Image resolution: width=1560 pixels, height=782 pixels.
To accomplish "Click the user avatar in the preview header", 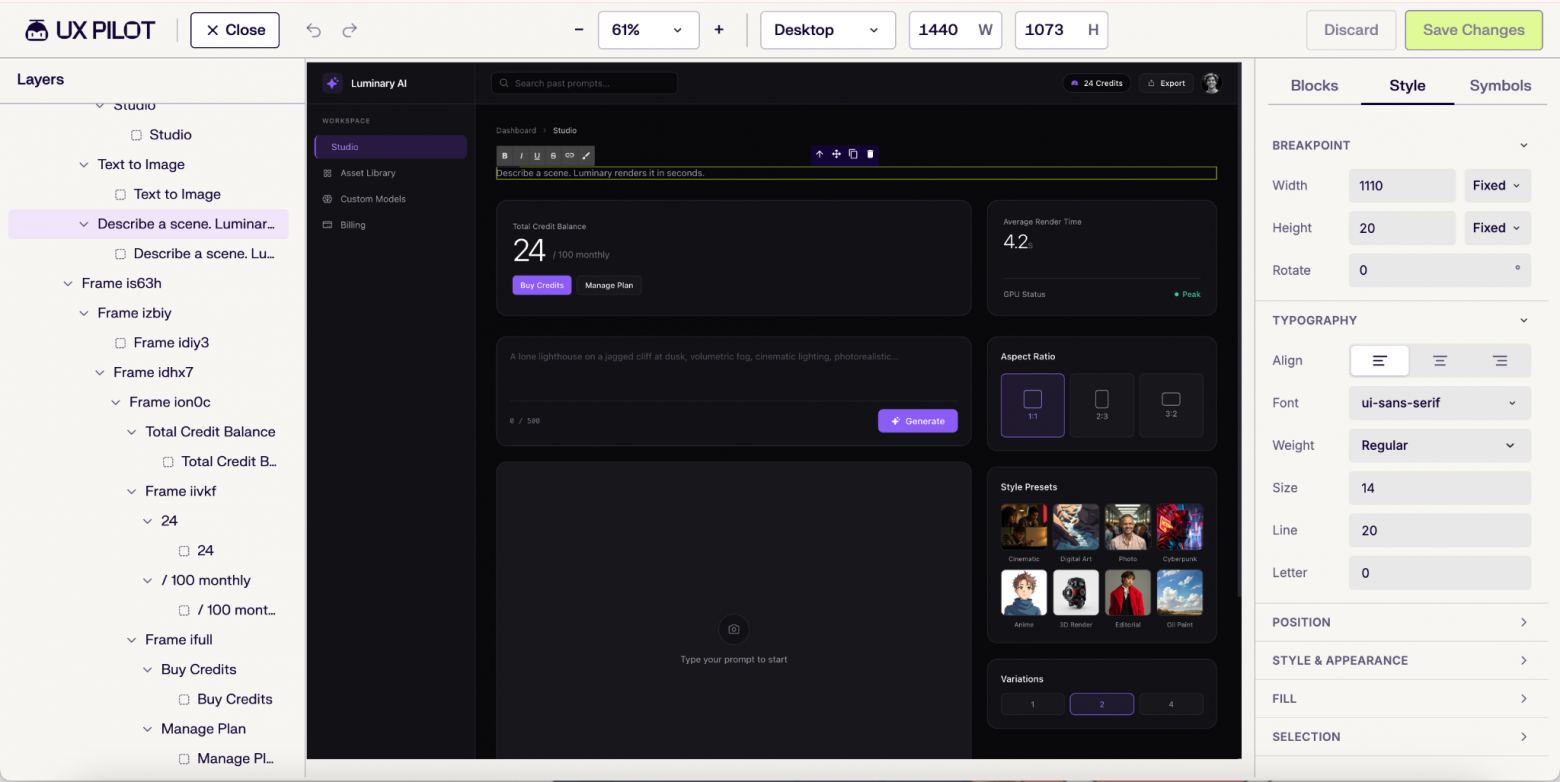I will (1211, 83).
